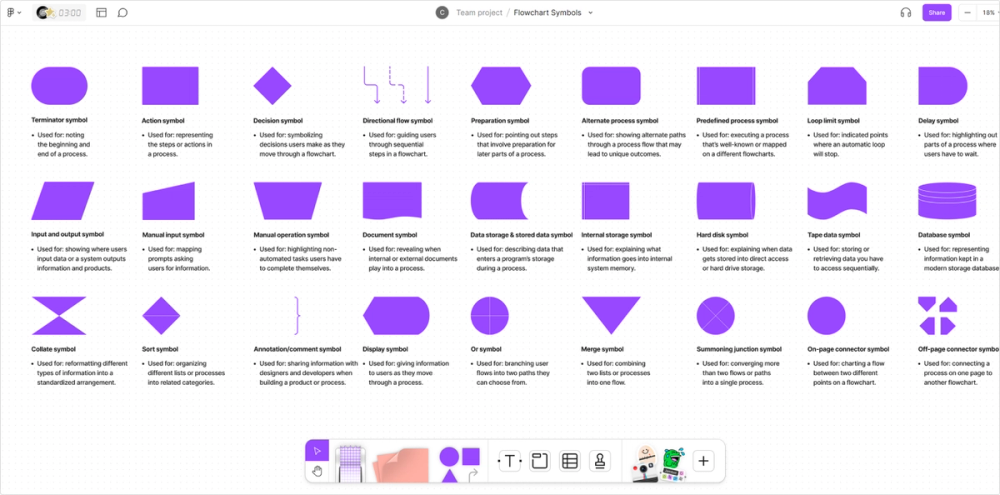Select the Internal storage square shape
Screen dimensions: 1000x495
coord(605,200)
